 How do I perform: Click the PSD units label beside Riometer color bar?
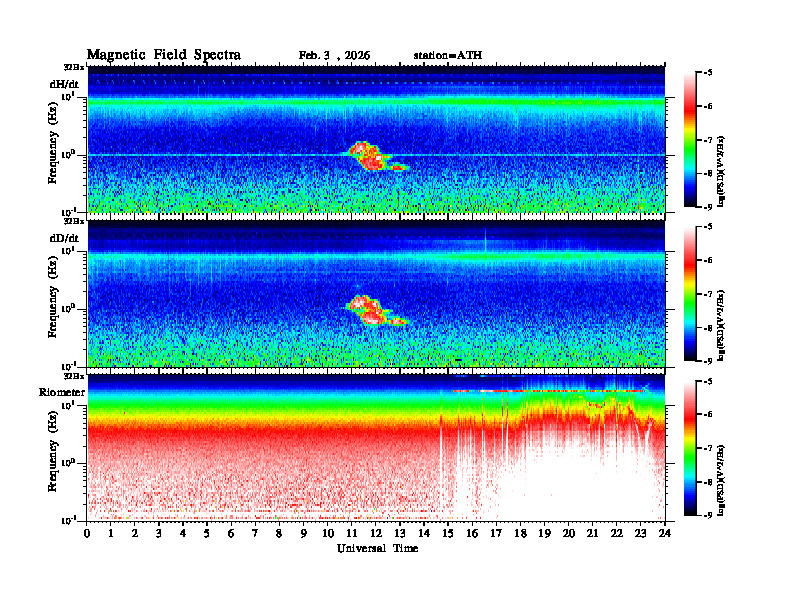(722, 480)
